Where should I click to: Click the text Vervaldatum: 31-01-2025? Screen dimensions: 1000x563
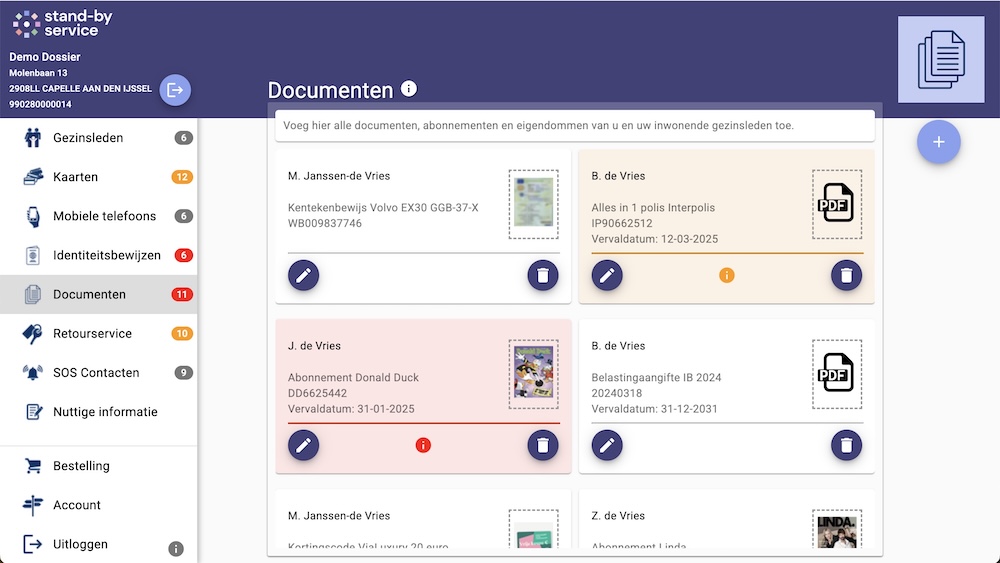pyautogui.click(x=351, y=409)
